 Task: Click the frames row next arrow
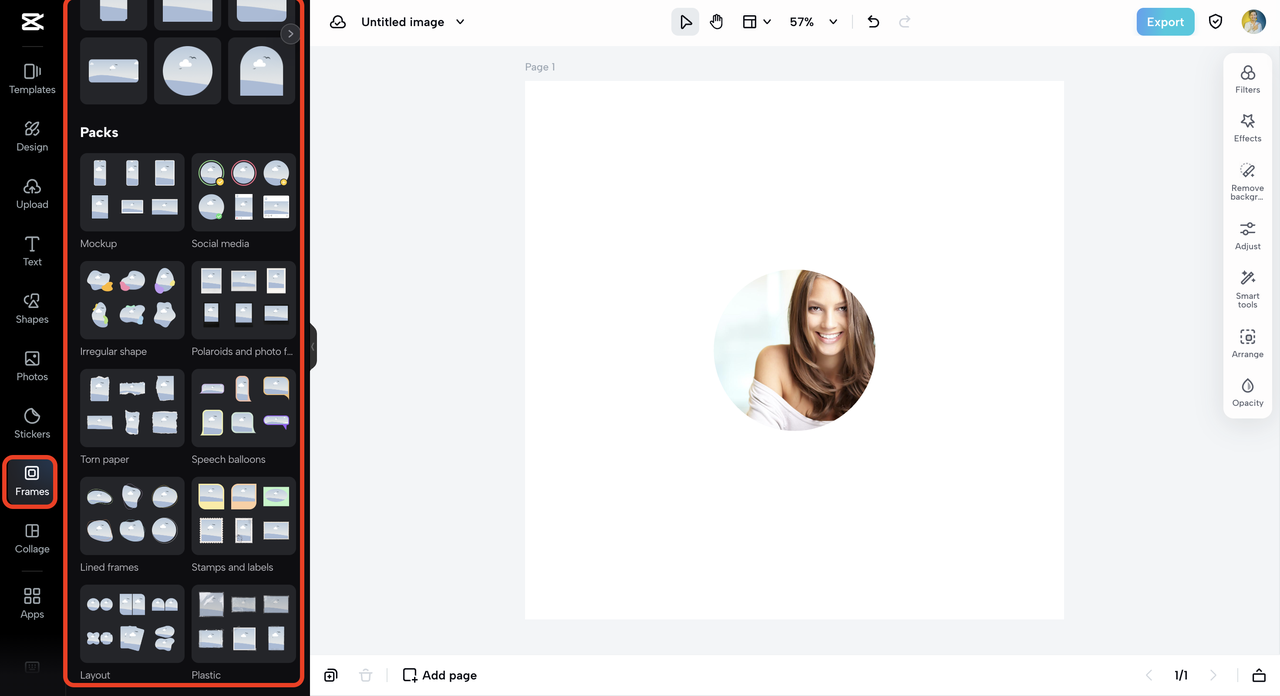point(290,34)
